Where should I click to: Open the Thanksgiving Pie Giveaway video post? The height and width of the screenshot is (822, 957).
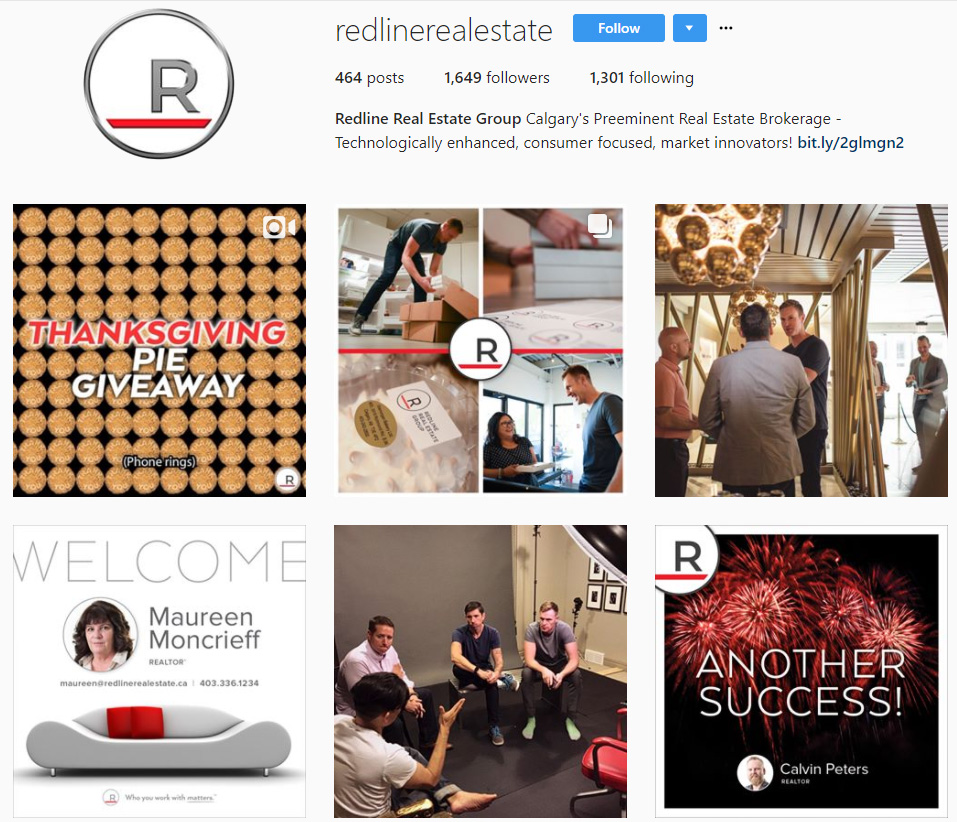click(x=159, y=350)
